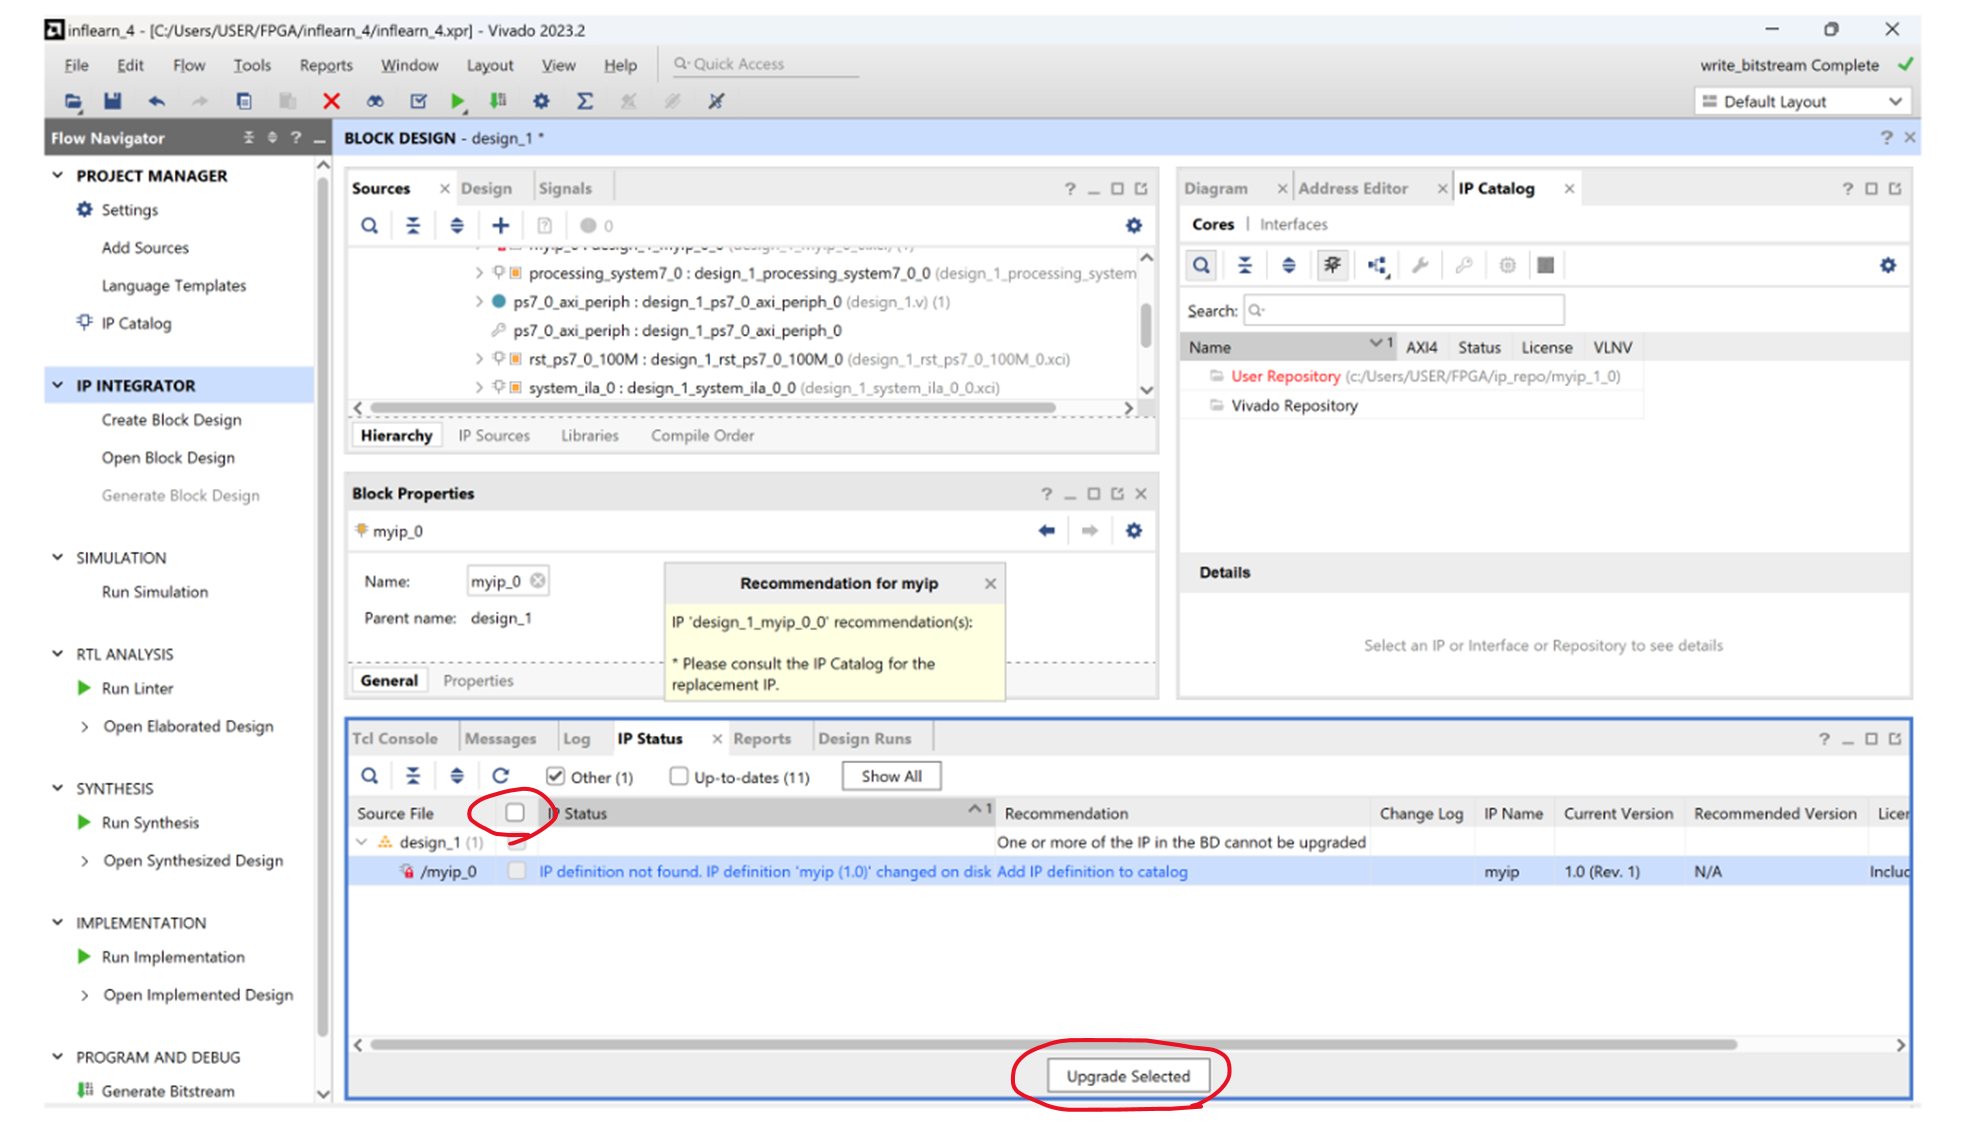
Task: Check the select-all box in header
Action: pyautogui.click(x=515, y=812)
